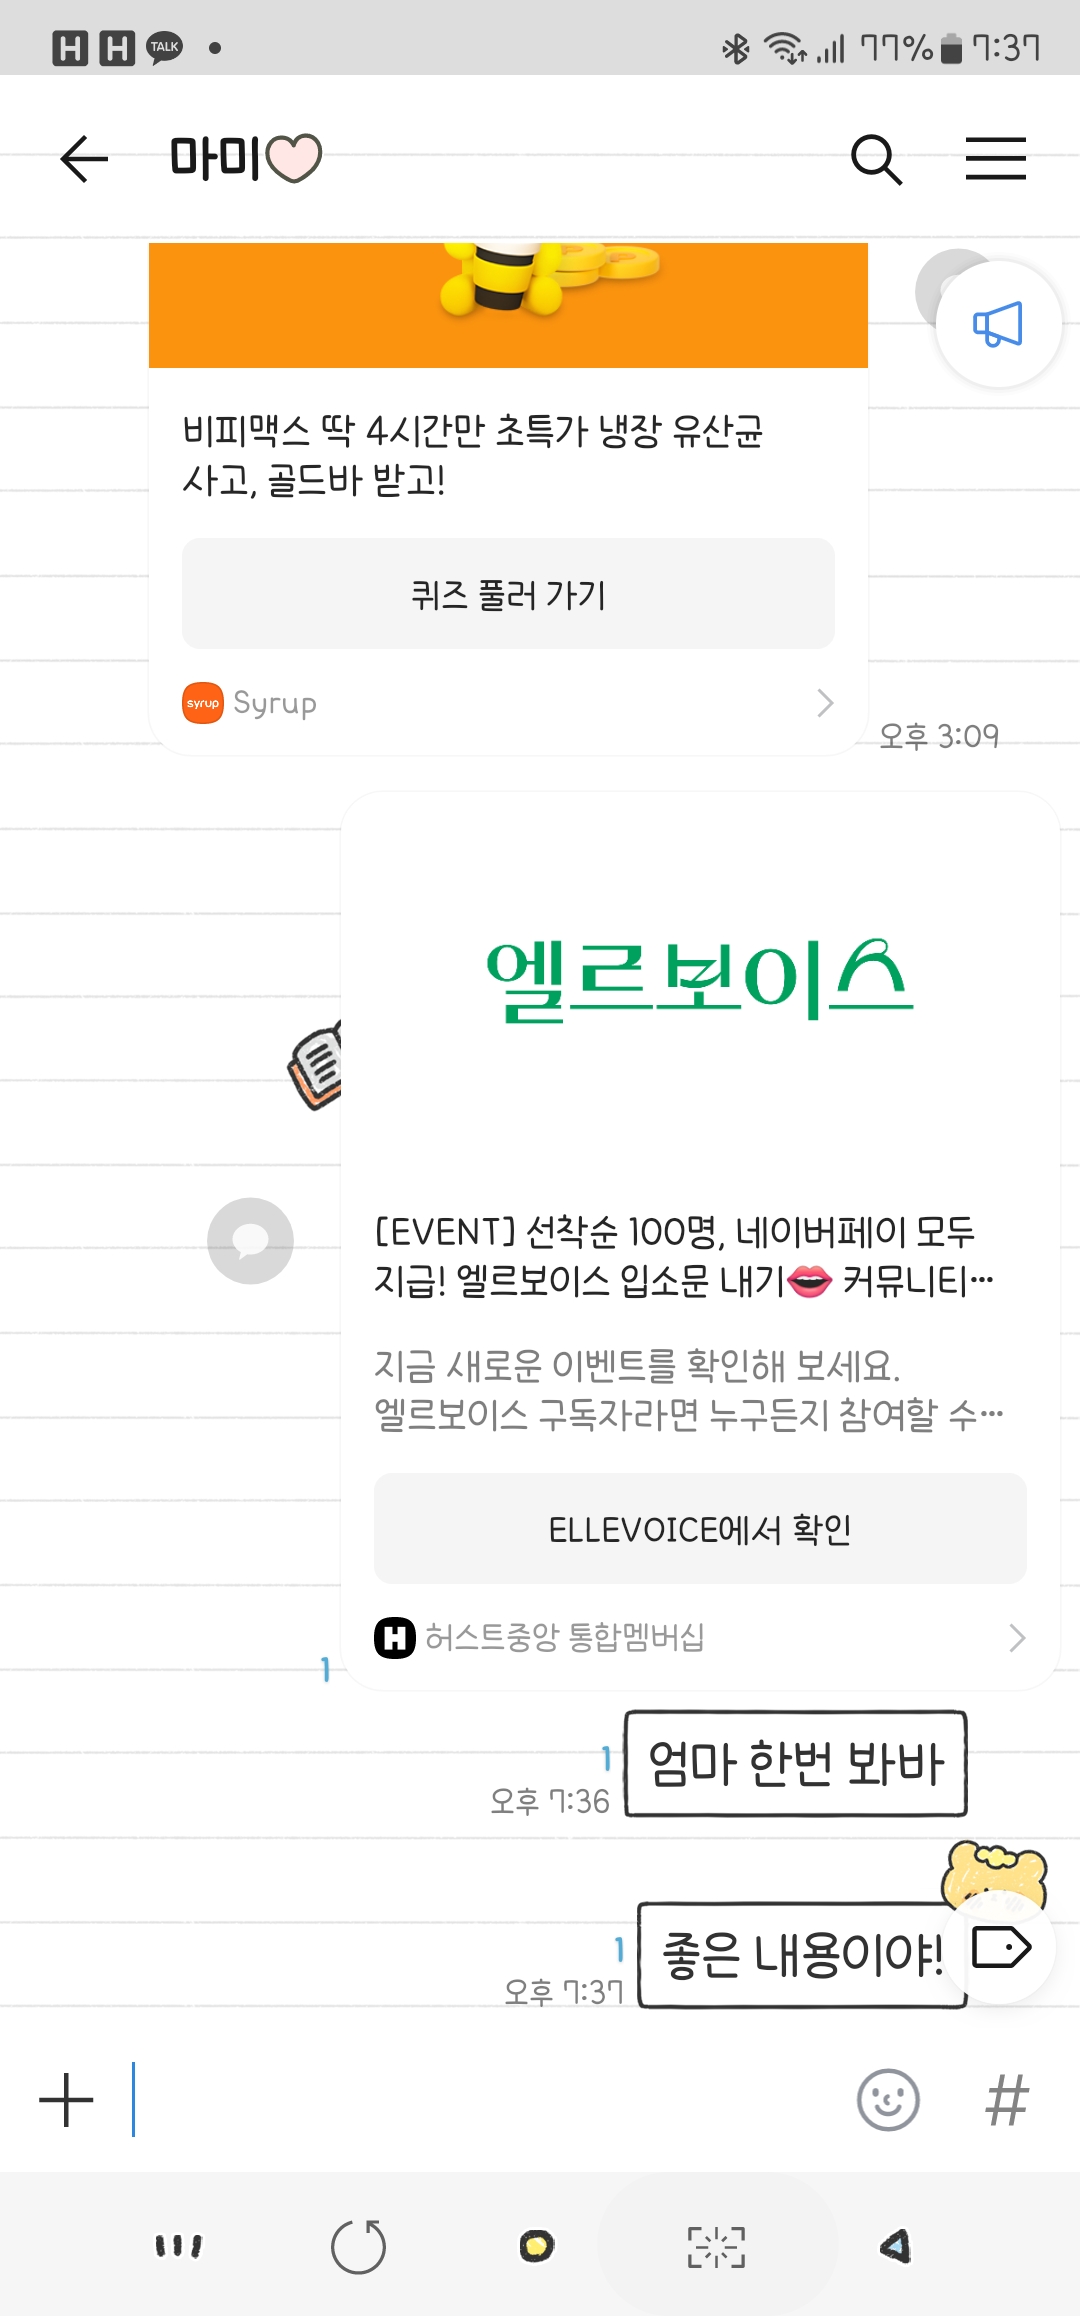Tap the [EVENT] 선착순 100명 headline link
Image resolution: width=1080 pixels, height=2316 pixels.
[x=684, y=1256]
